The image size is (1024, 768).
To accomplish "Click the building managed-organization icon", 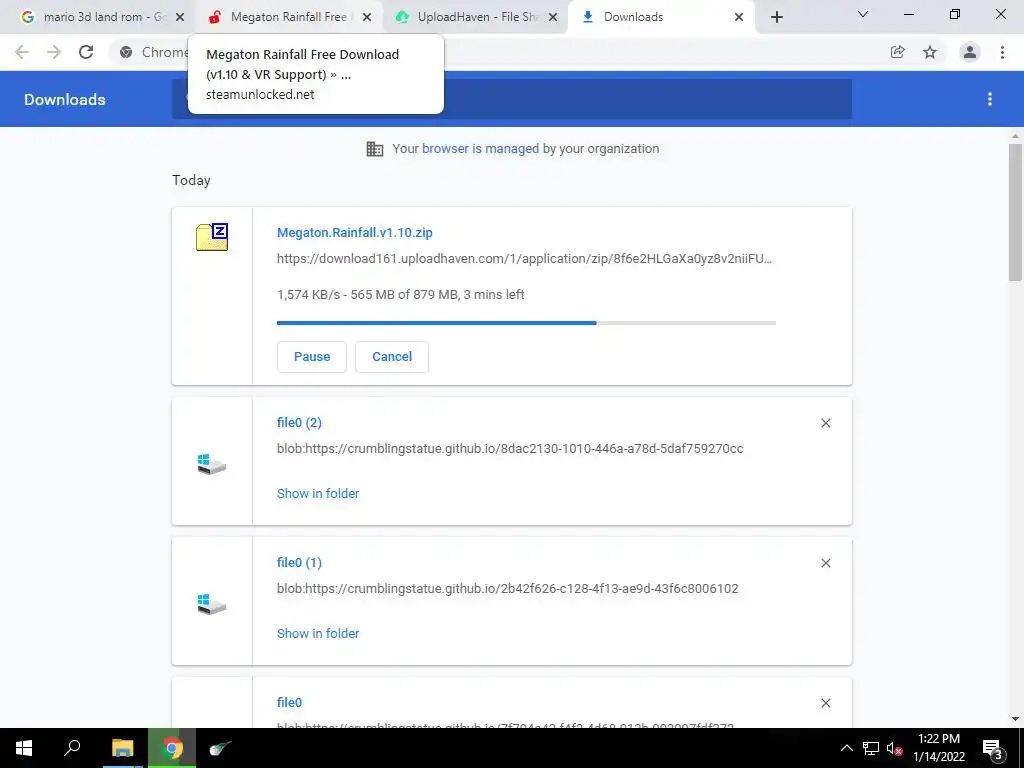I will click(375, 149).
